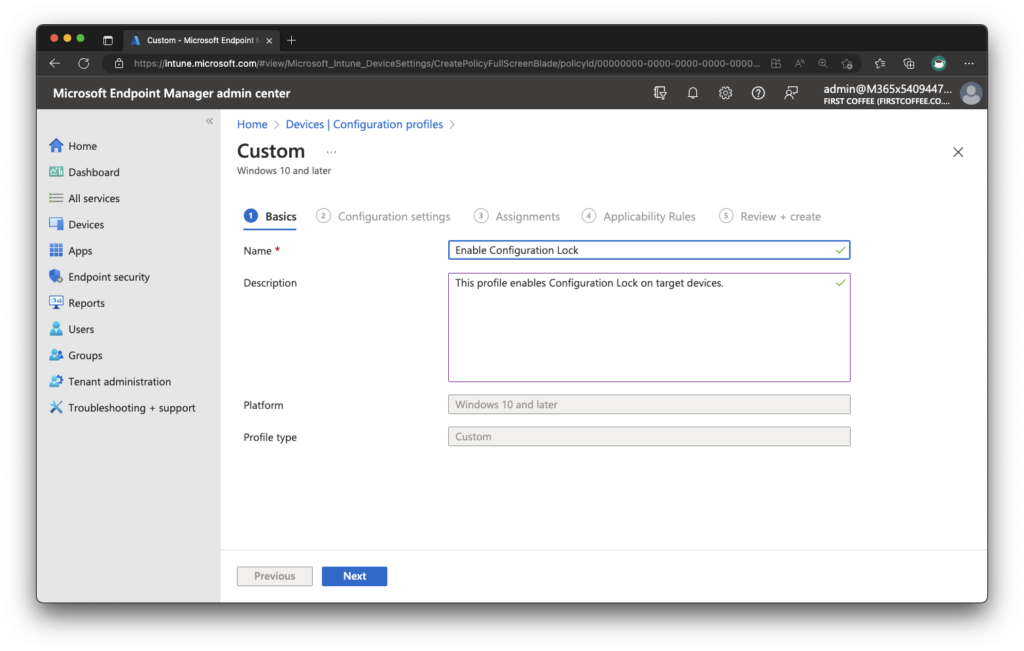Open the Apps grid icon
Image resolution: width=1024 pixels, height=651 pixels.
tap(56, 250)
